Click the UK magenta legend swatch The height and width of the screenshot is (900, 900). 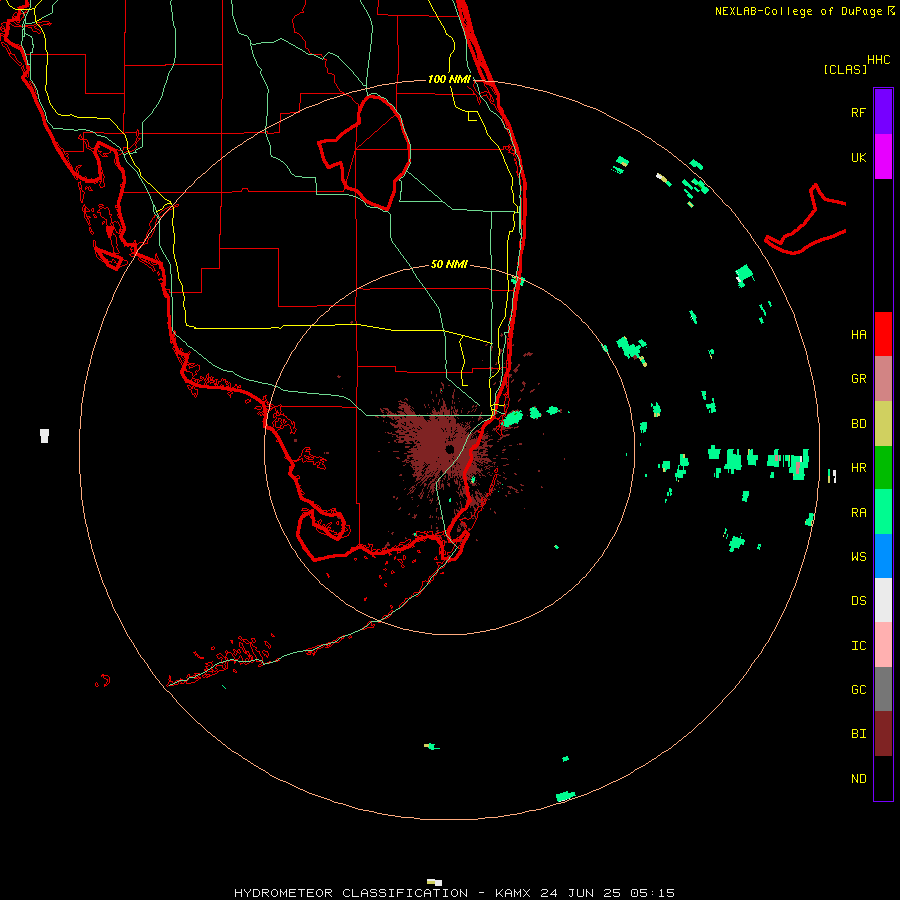coord(883,156)
